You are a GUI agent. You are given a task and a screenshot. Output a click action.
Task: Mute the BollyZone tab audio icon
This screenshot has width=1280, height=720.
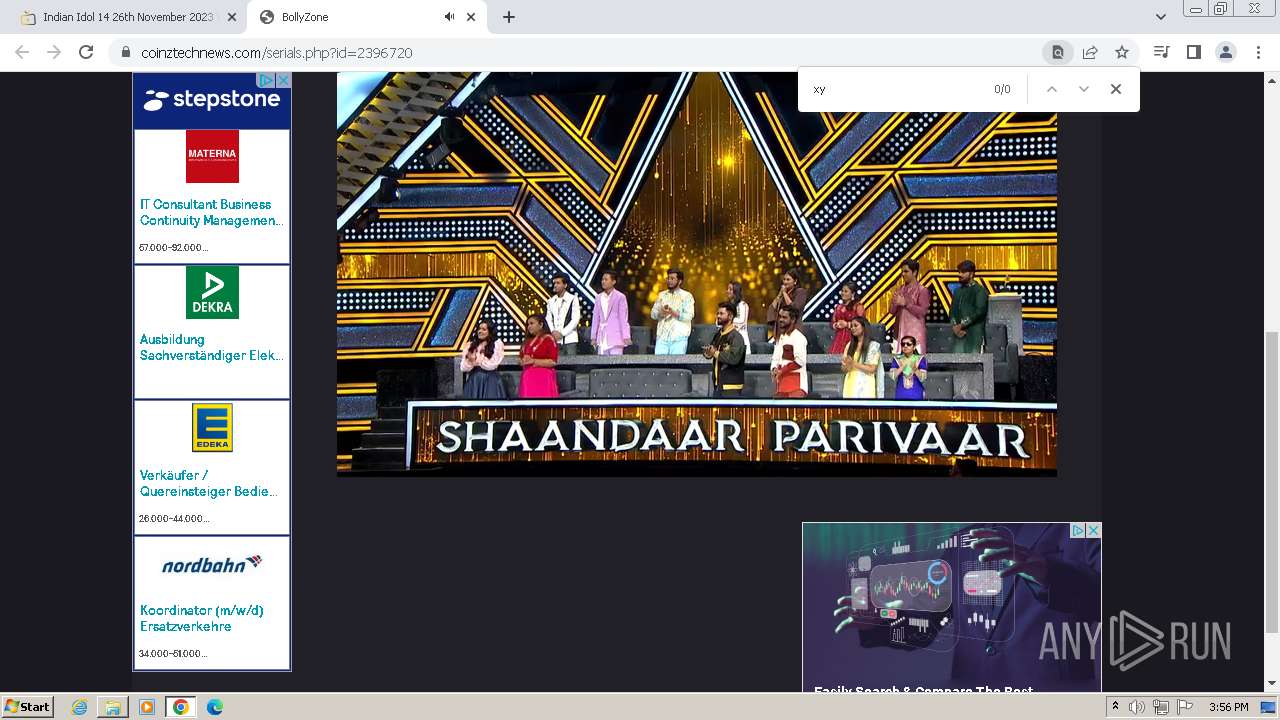(449, 17)
